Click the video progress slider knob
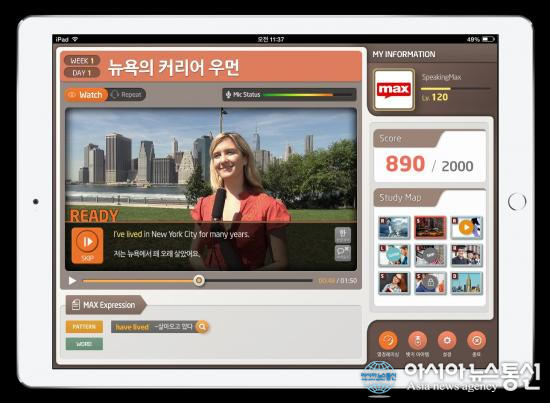550x403 pixels. click(x=199, y=280)
